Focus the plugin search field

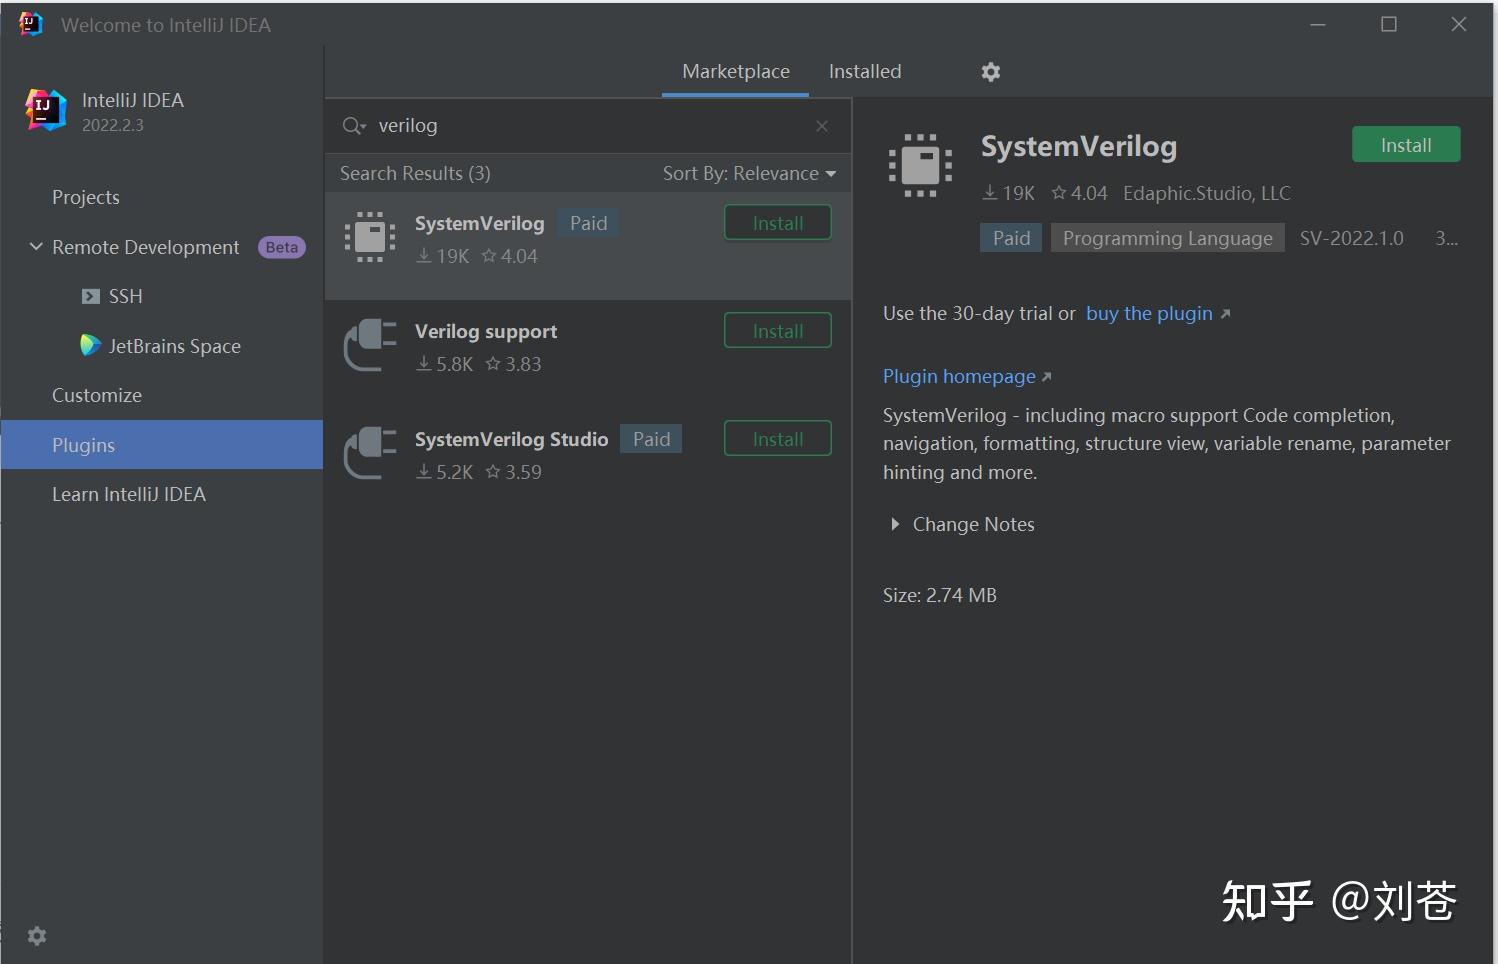(590, 126)
